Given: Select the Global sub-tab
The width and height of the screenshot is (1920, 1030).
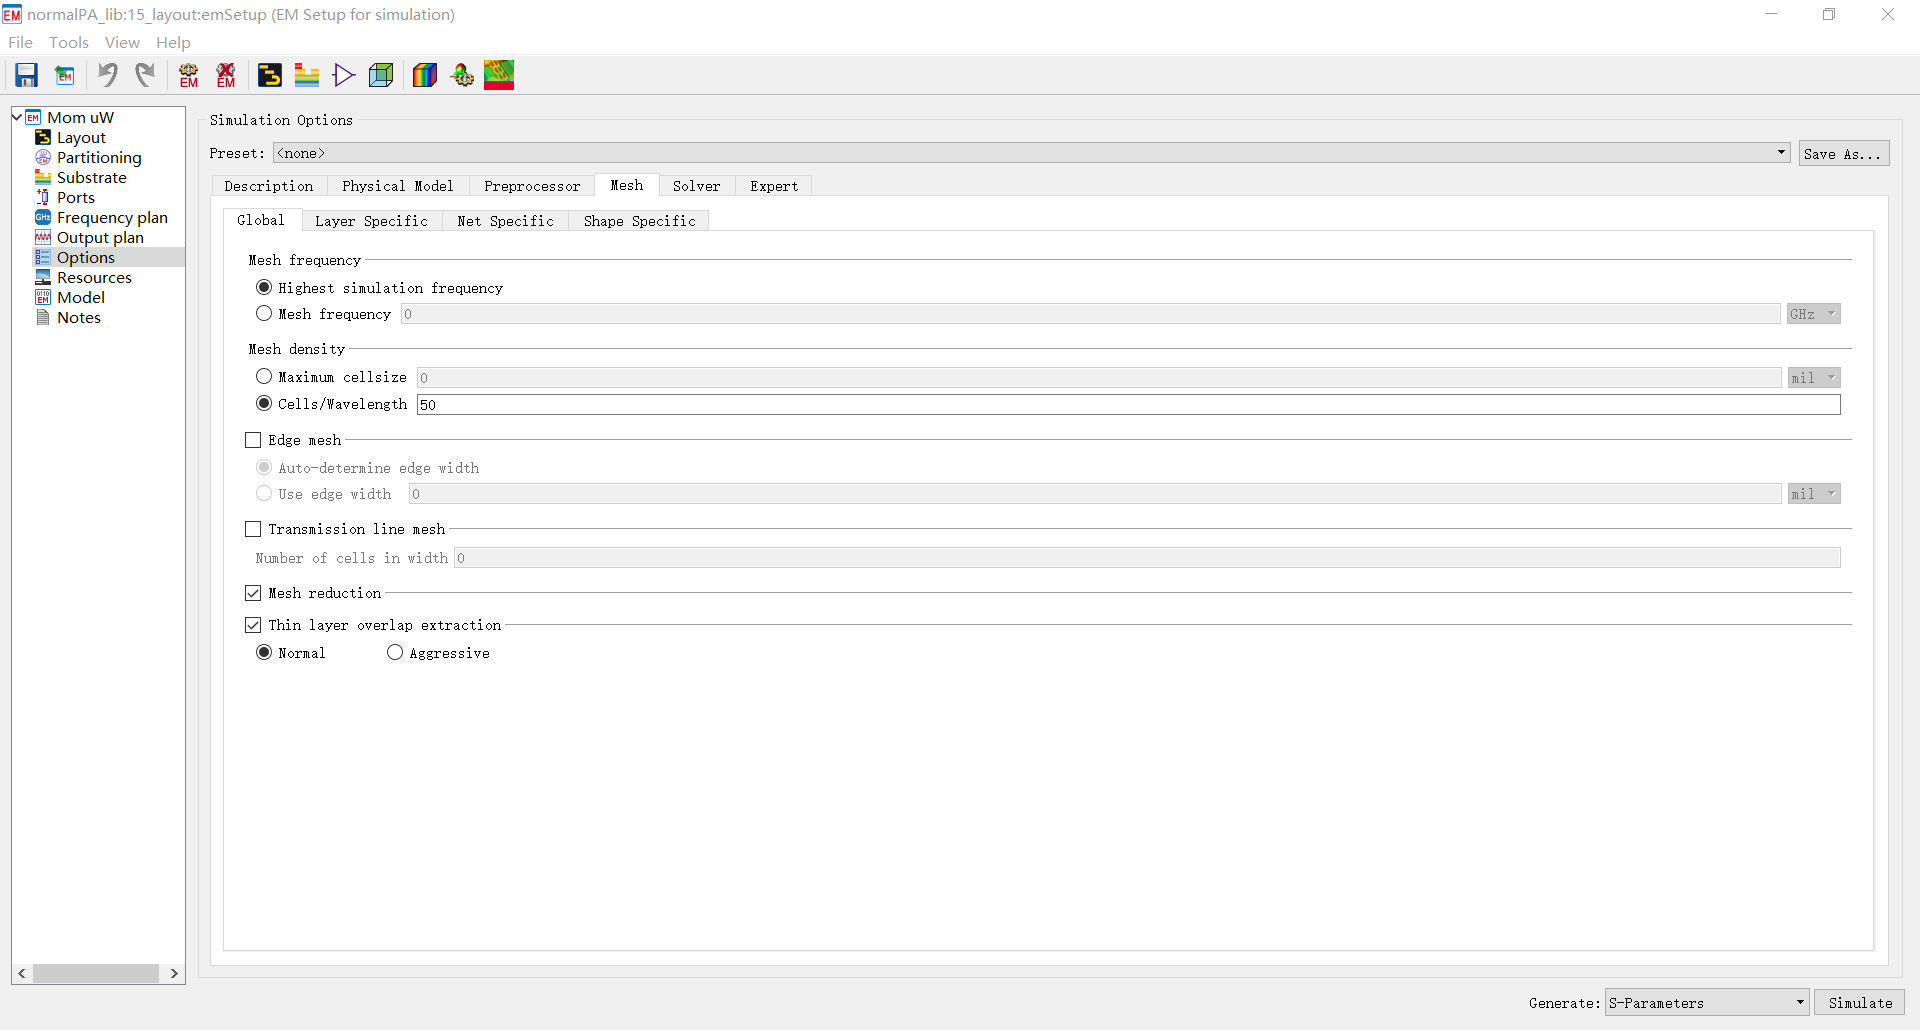Looking at the screenshot, I should [x=261, y=220].
